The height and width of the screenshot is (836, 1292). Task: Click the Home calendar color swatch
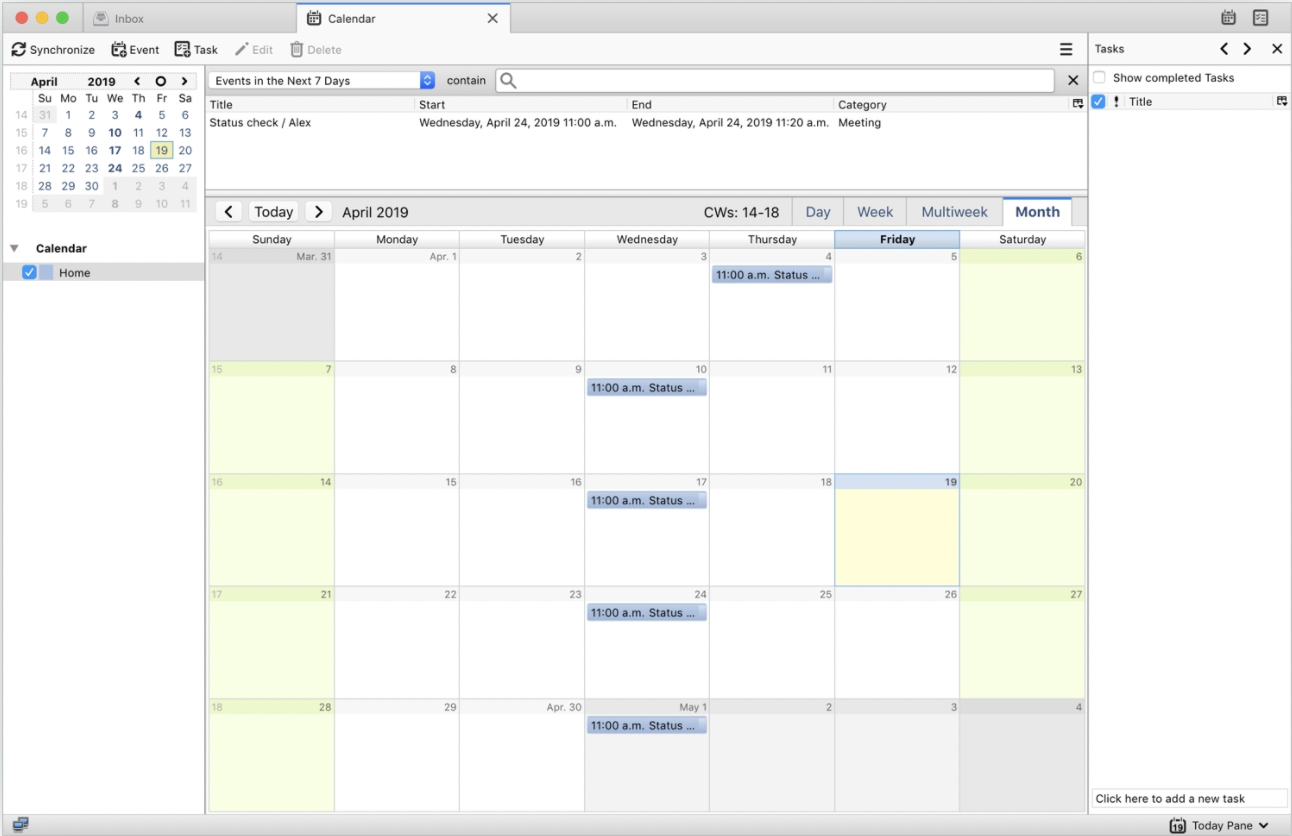(x=46, y=272)
